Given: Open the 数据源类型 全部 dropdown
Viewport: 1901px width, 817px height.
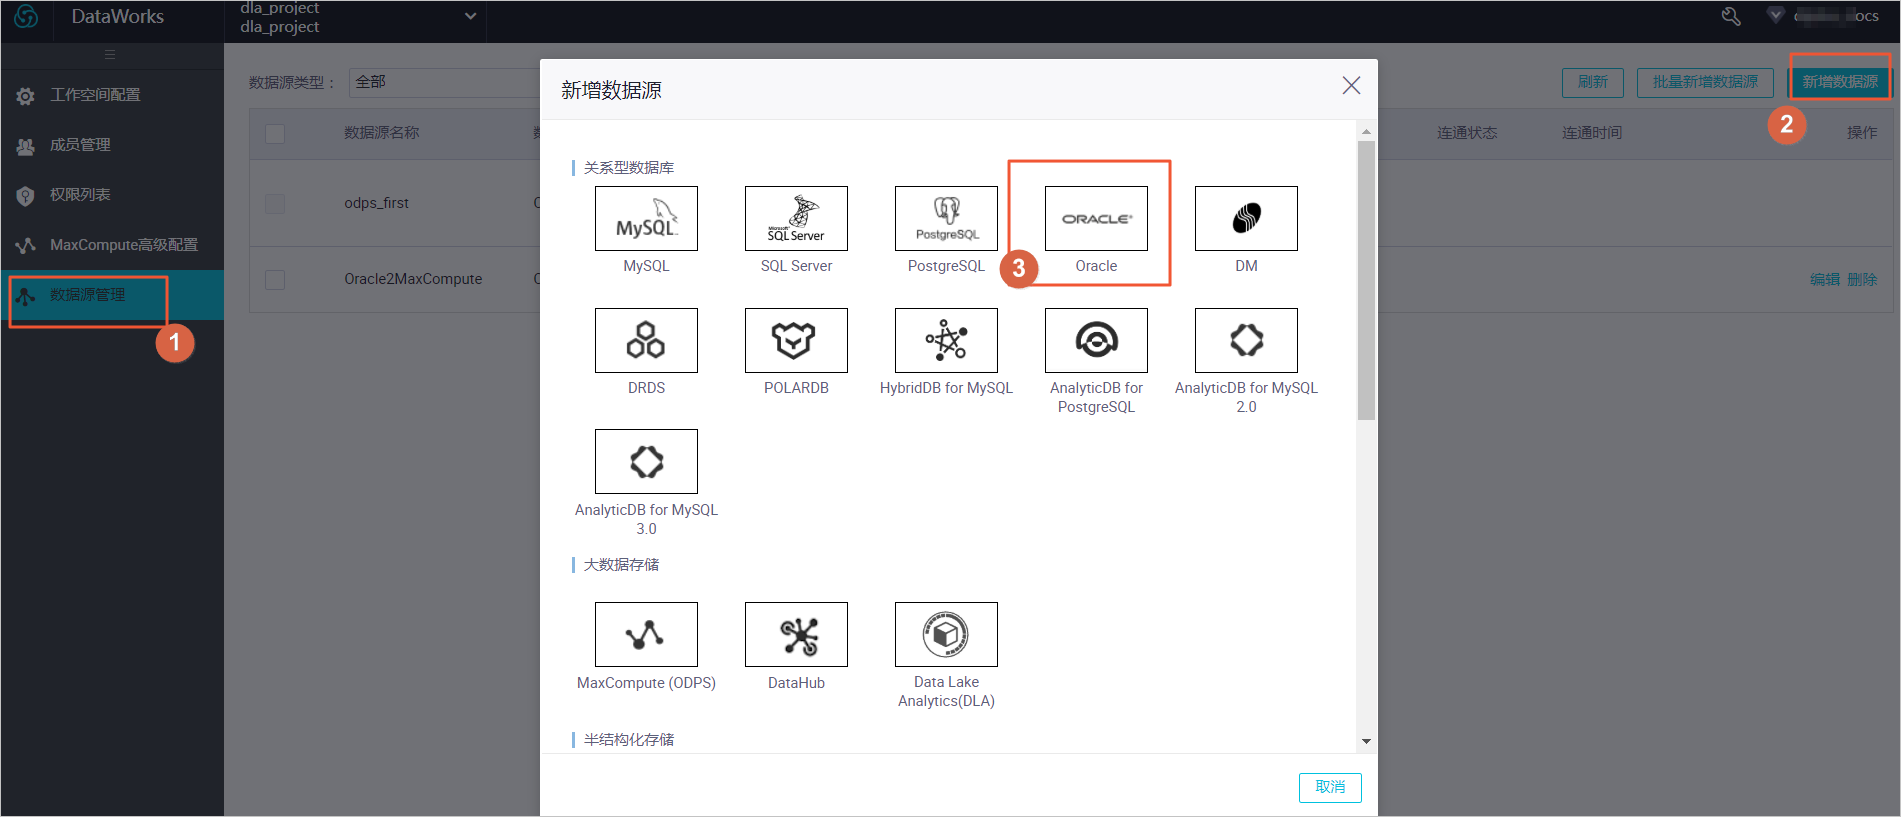Looking at the screenshot, I should tap(445, 82).
